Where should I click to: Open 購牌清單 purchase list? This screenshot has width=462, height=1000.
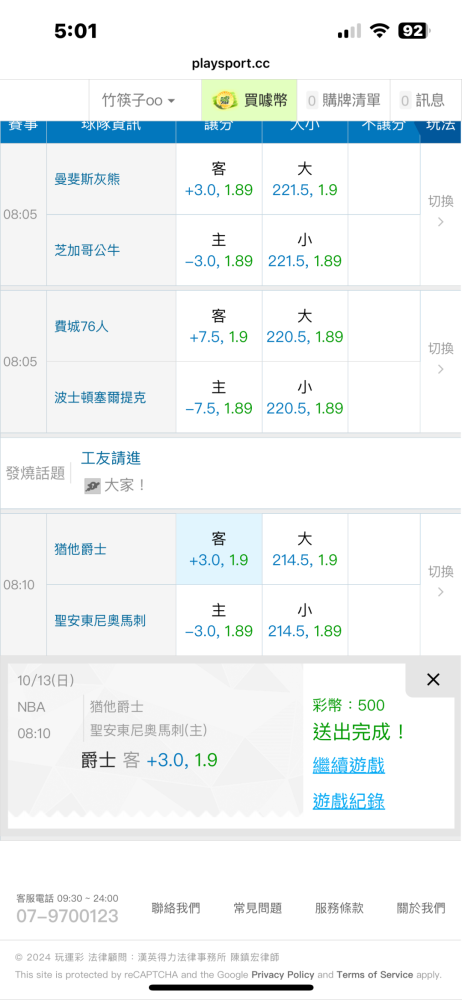(343, 100)
